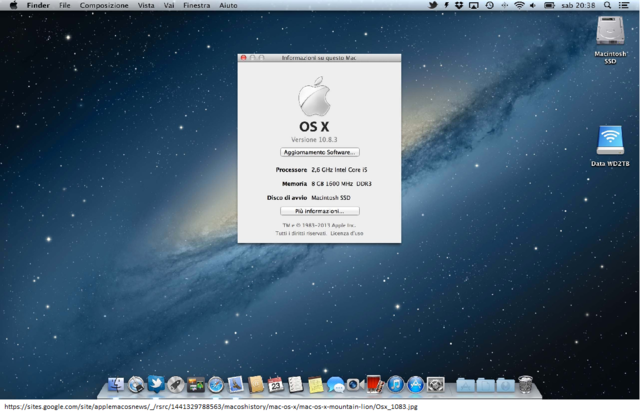Open the Trash in the dock
The width and height of the screenshot is (640, 415).
click(526, 384)
